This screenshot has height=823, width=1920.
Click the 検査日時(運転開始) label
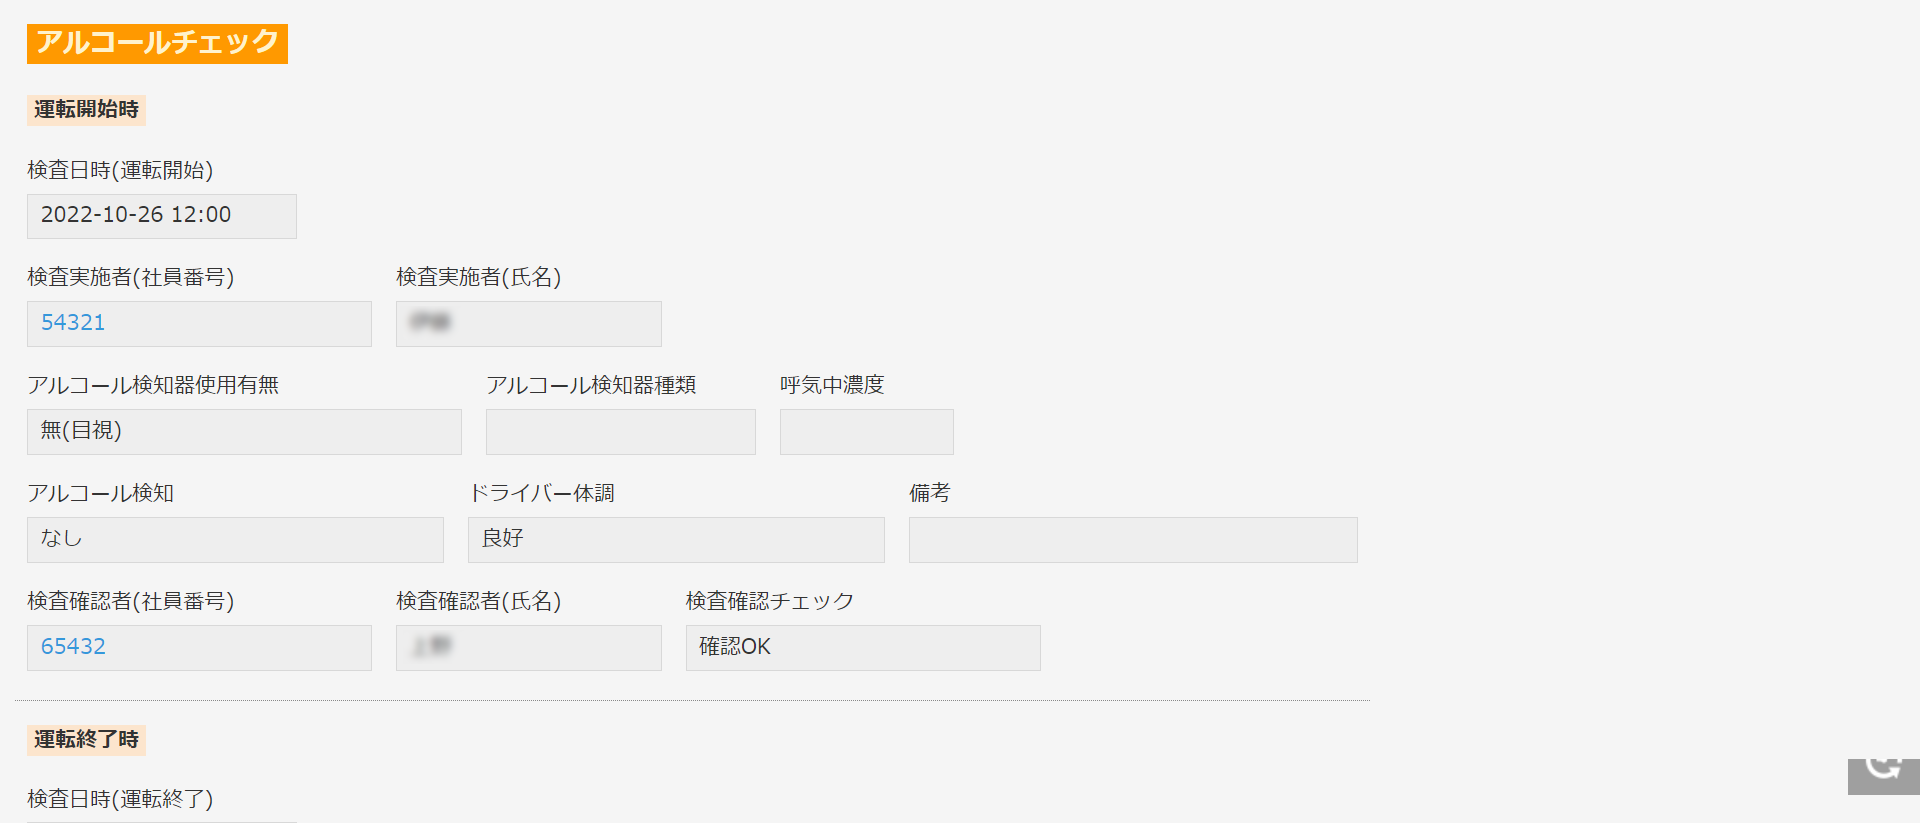point(120,170)
